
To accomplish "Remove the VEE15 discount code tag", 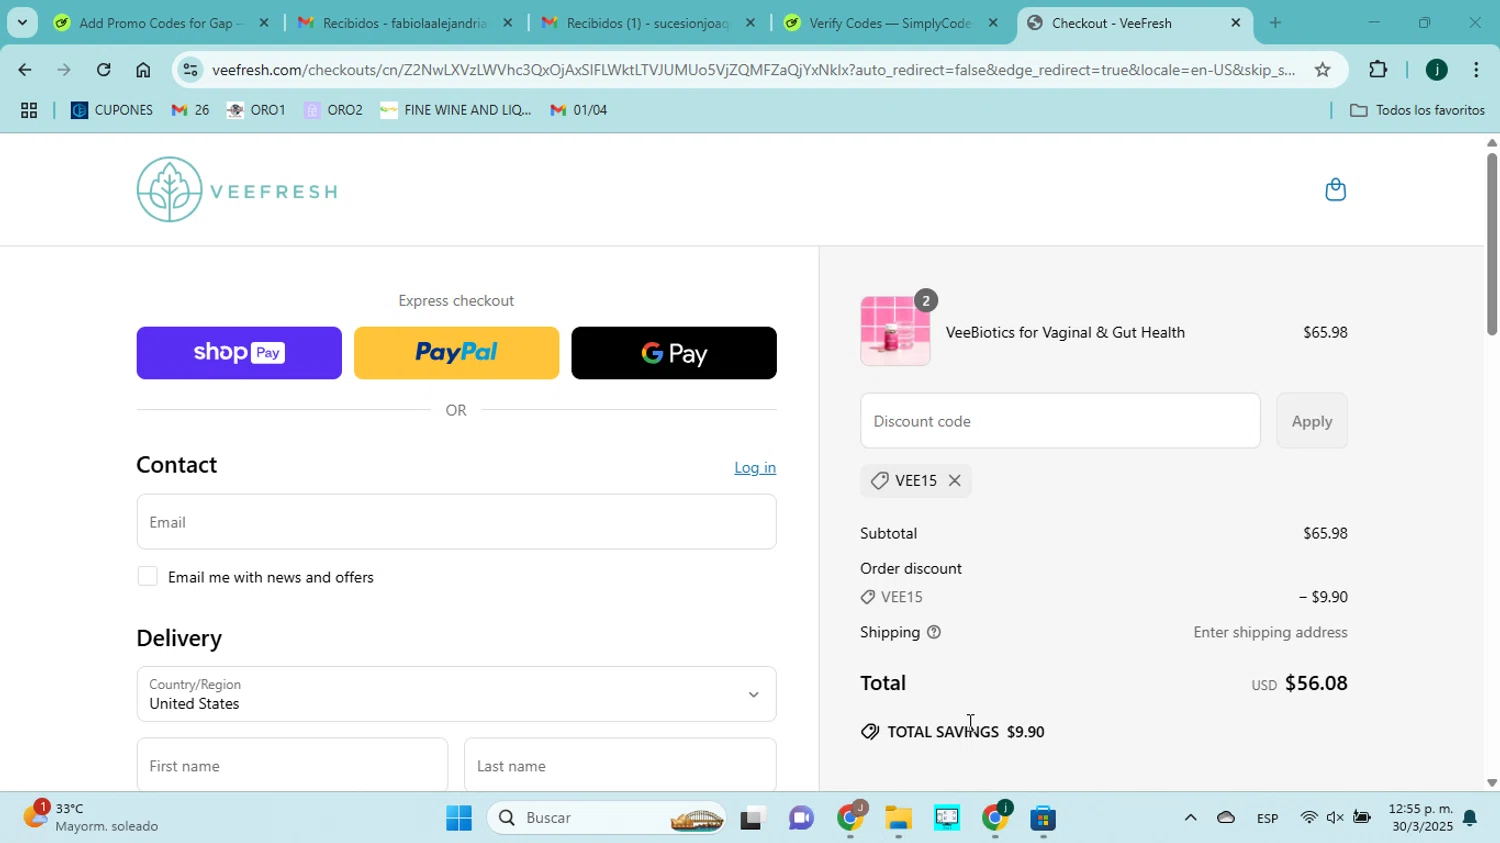I will click(955, 481).
